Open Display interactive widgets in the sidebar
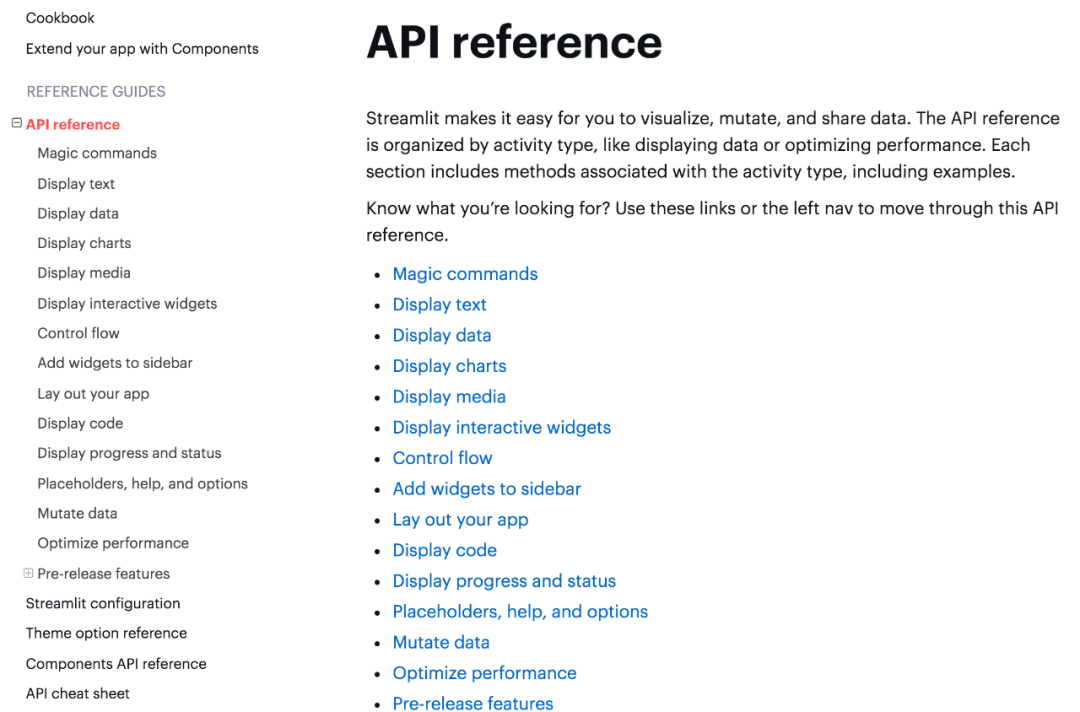This screenshot has width=1080, height=712. tap(127, 304)
